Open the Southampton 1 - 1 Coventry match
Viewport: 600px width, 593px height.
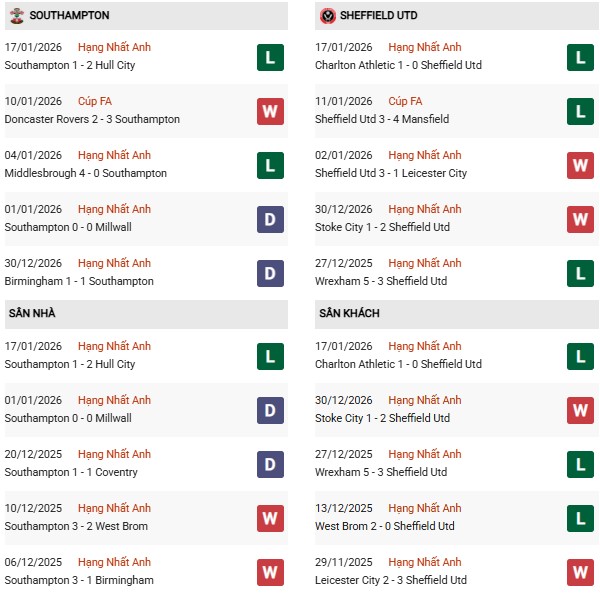[71, 472]
